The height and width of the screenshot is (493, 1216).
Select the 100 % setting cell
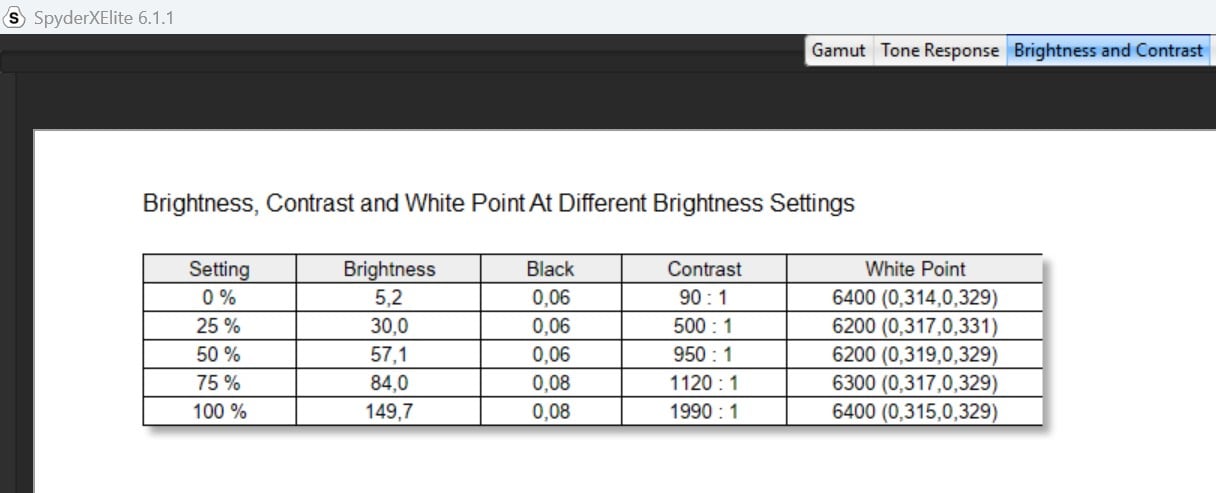[220, 411]
